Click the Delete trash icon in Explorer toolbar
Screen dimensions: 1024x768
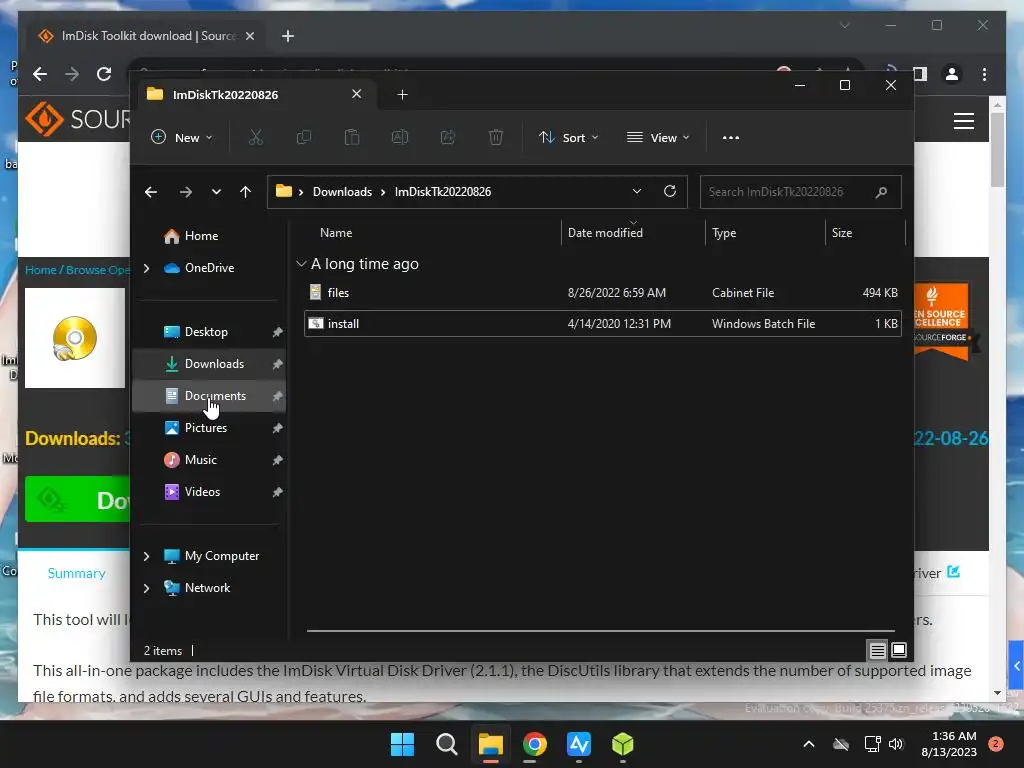tap(496, 137)
